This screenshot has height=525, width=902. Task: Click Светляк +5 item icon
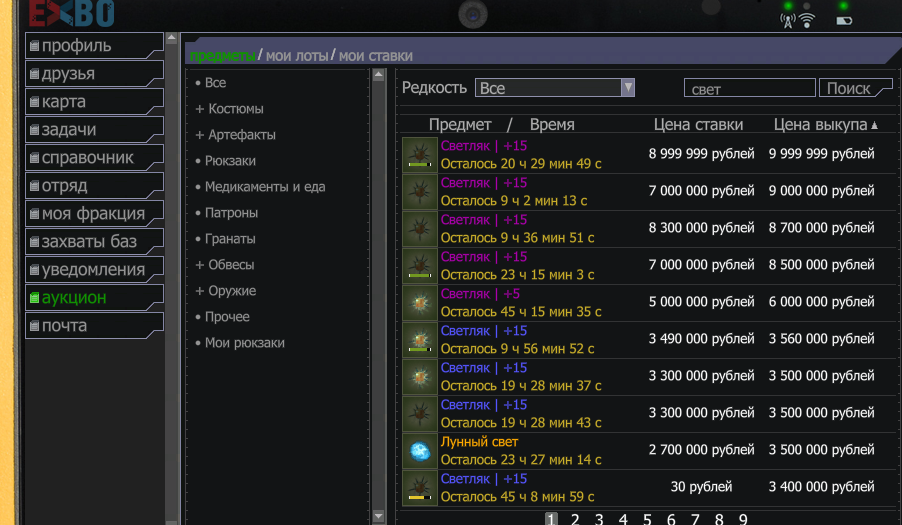tap(420, 302)
